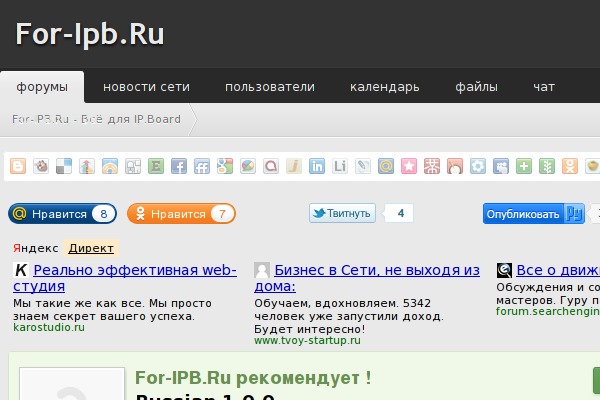This screenshot has width=600, height=400.
Task: Click the brown beaver BobrDobr icon
Action: (41, 167)
